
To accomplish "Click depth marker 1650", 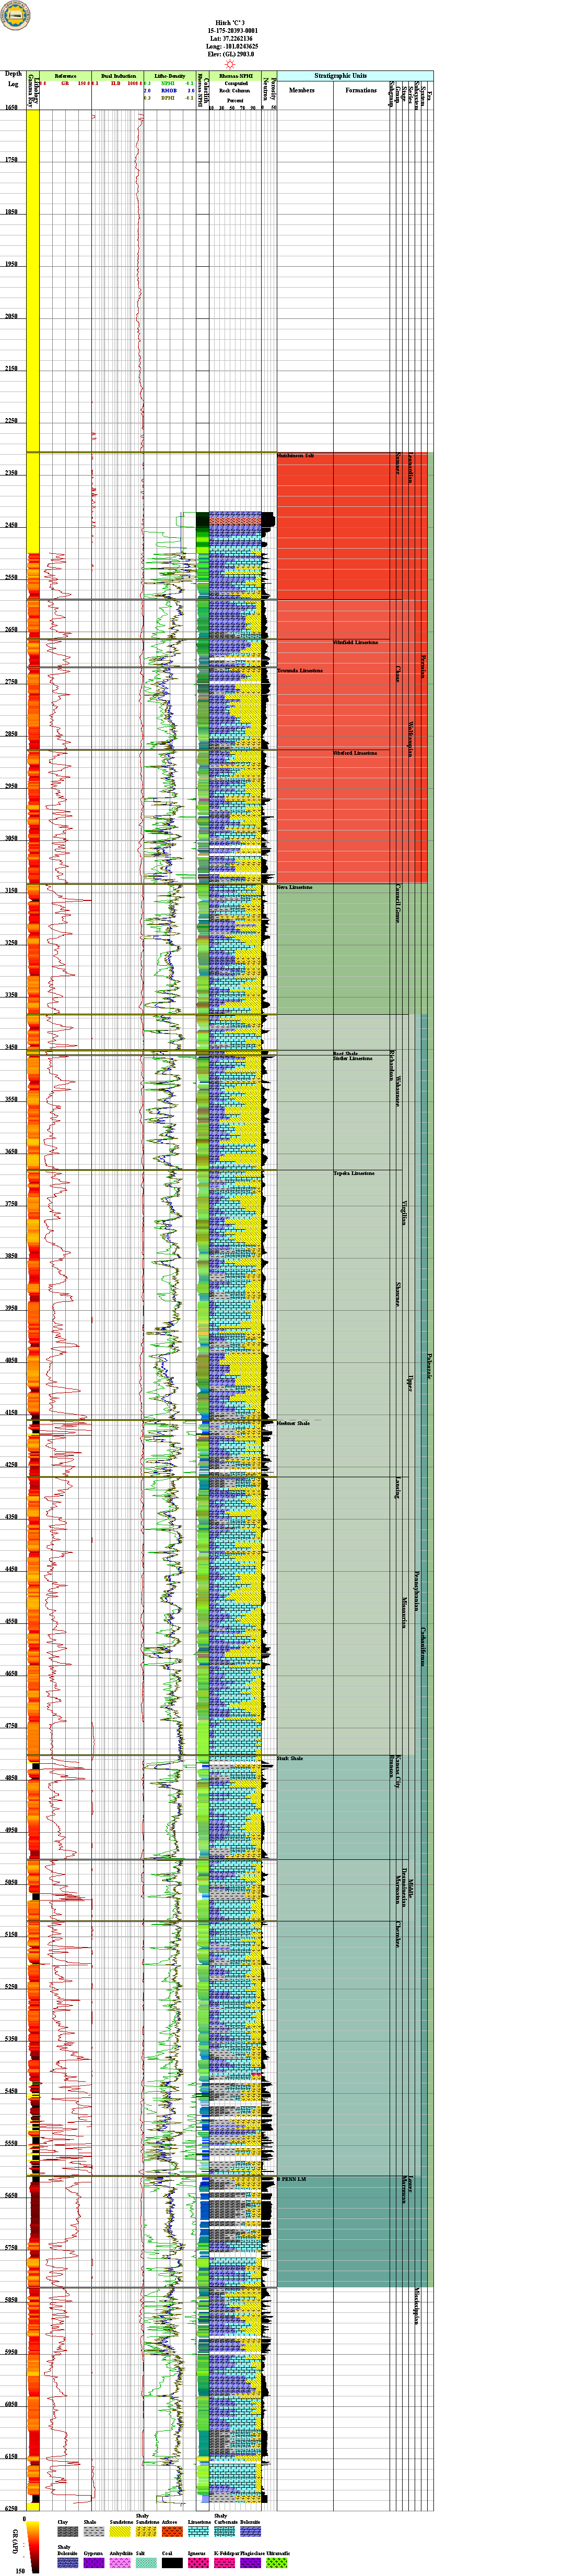I will [x=12, y=107].
